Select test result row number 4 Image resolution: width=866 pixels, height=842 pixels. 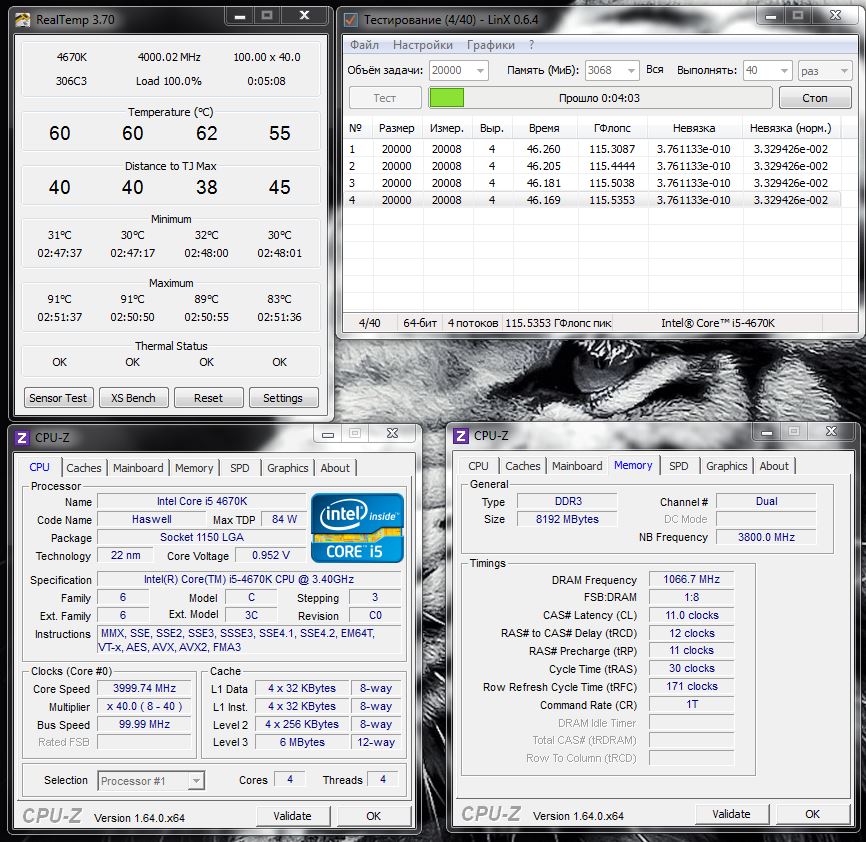click(590, 200)
